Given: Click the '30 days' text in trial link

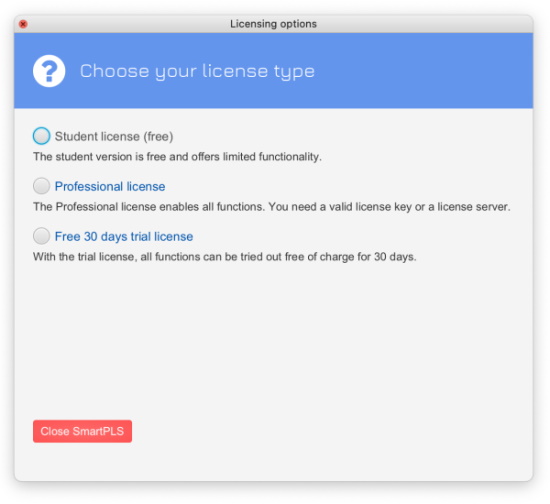Looking at the screenshot, I should coord(103,236).
